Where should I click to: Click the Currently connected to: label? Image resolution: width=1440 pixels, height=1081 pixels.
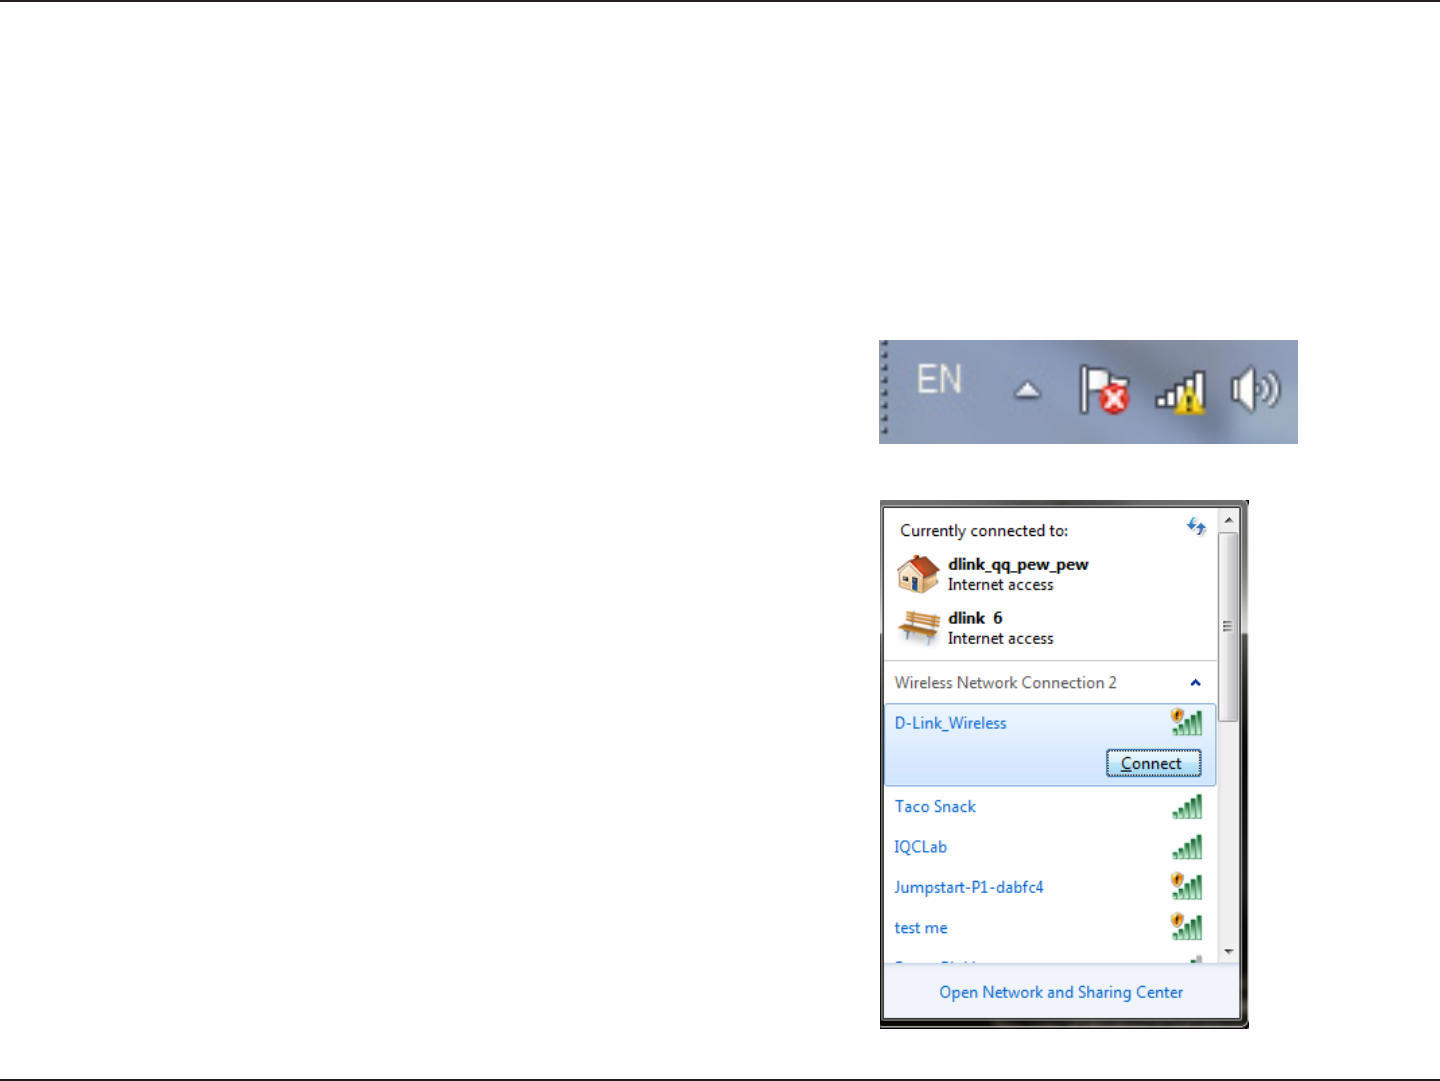984,531
